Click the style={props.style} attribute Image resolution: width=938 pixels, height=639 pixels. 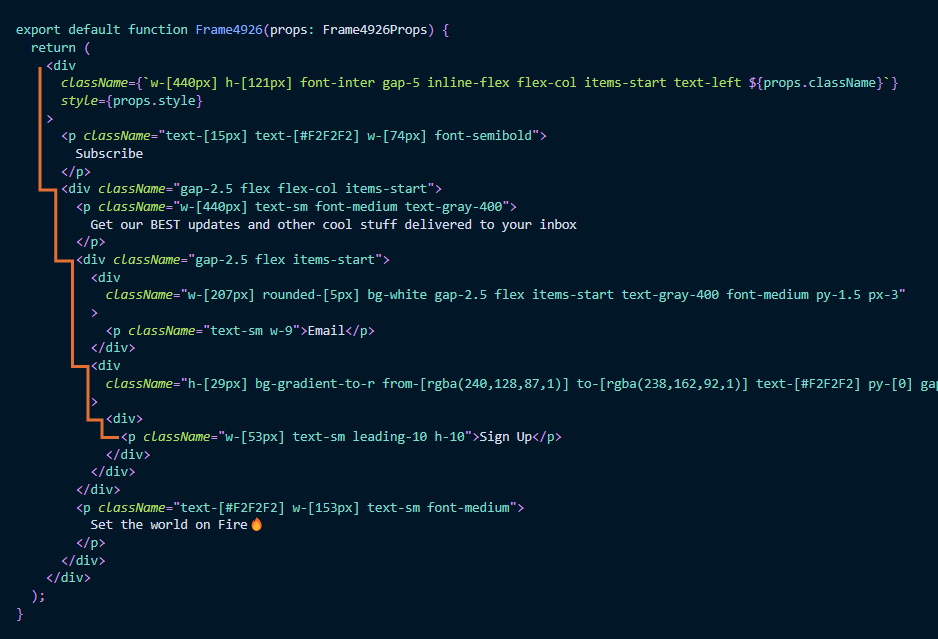coord(132,101)
